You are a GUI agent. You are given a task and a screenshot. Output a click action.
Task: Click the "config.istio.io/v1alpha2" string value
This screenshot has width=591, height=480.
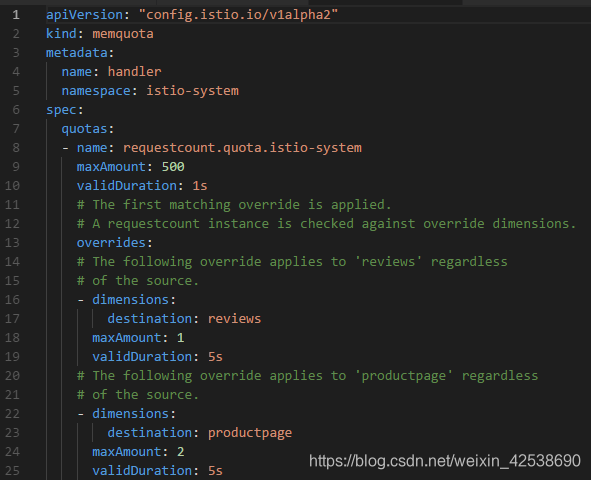238,15
